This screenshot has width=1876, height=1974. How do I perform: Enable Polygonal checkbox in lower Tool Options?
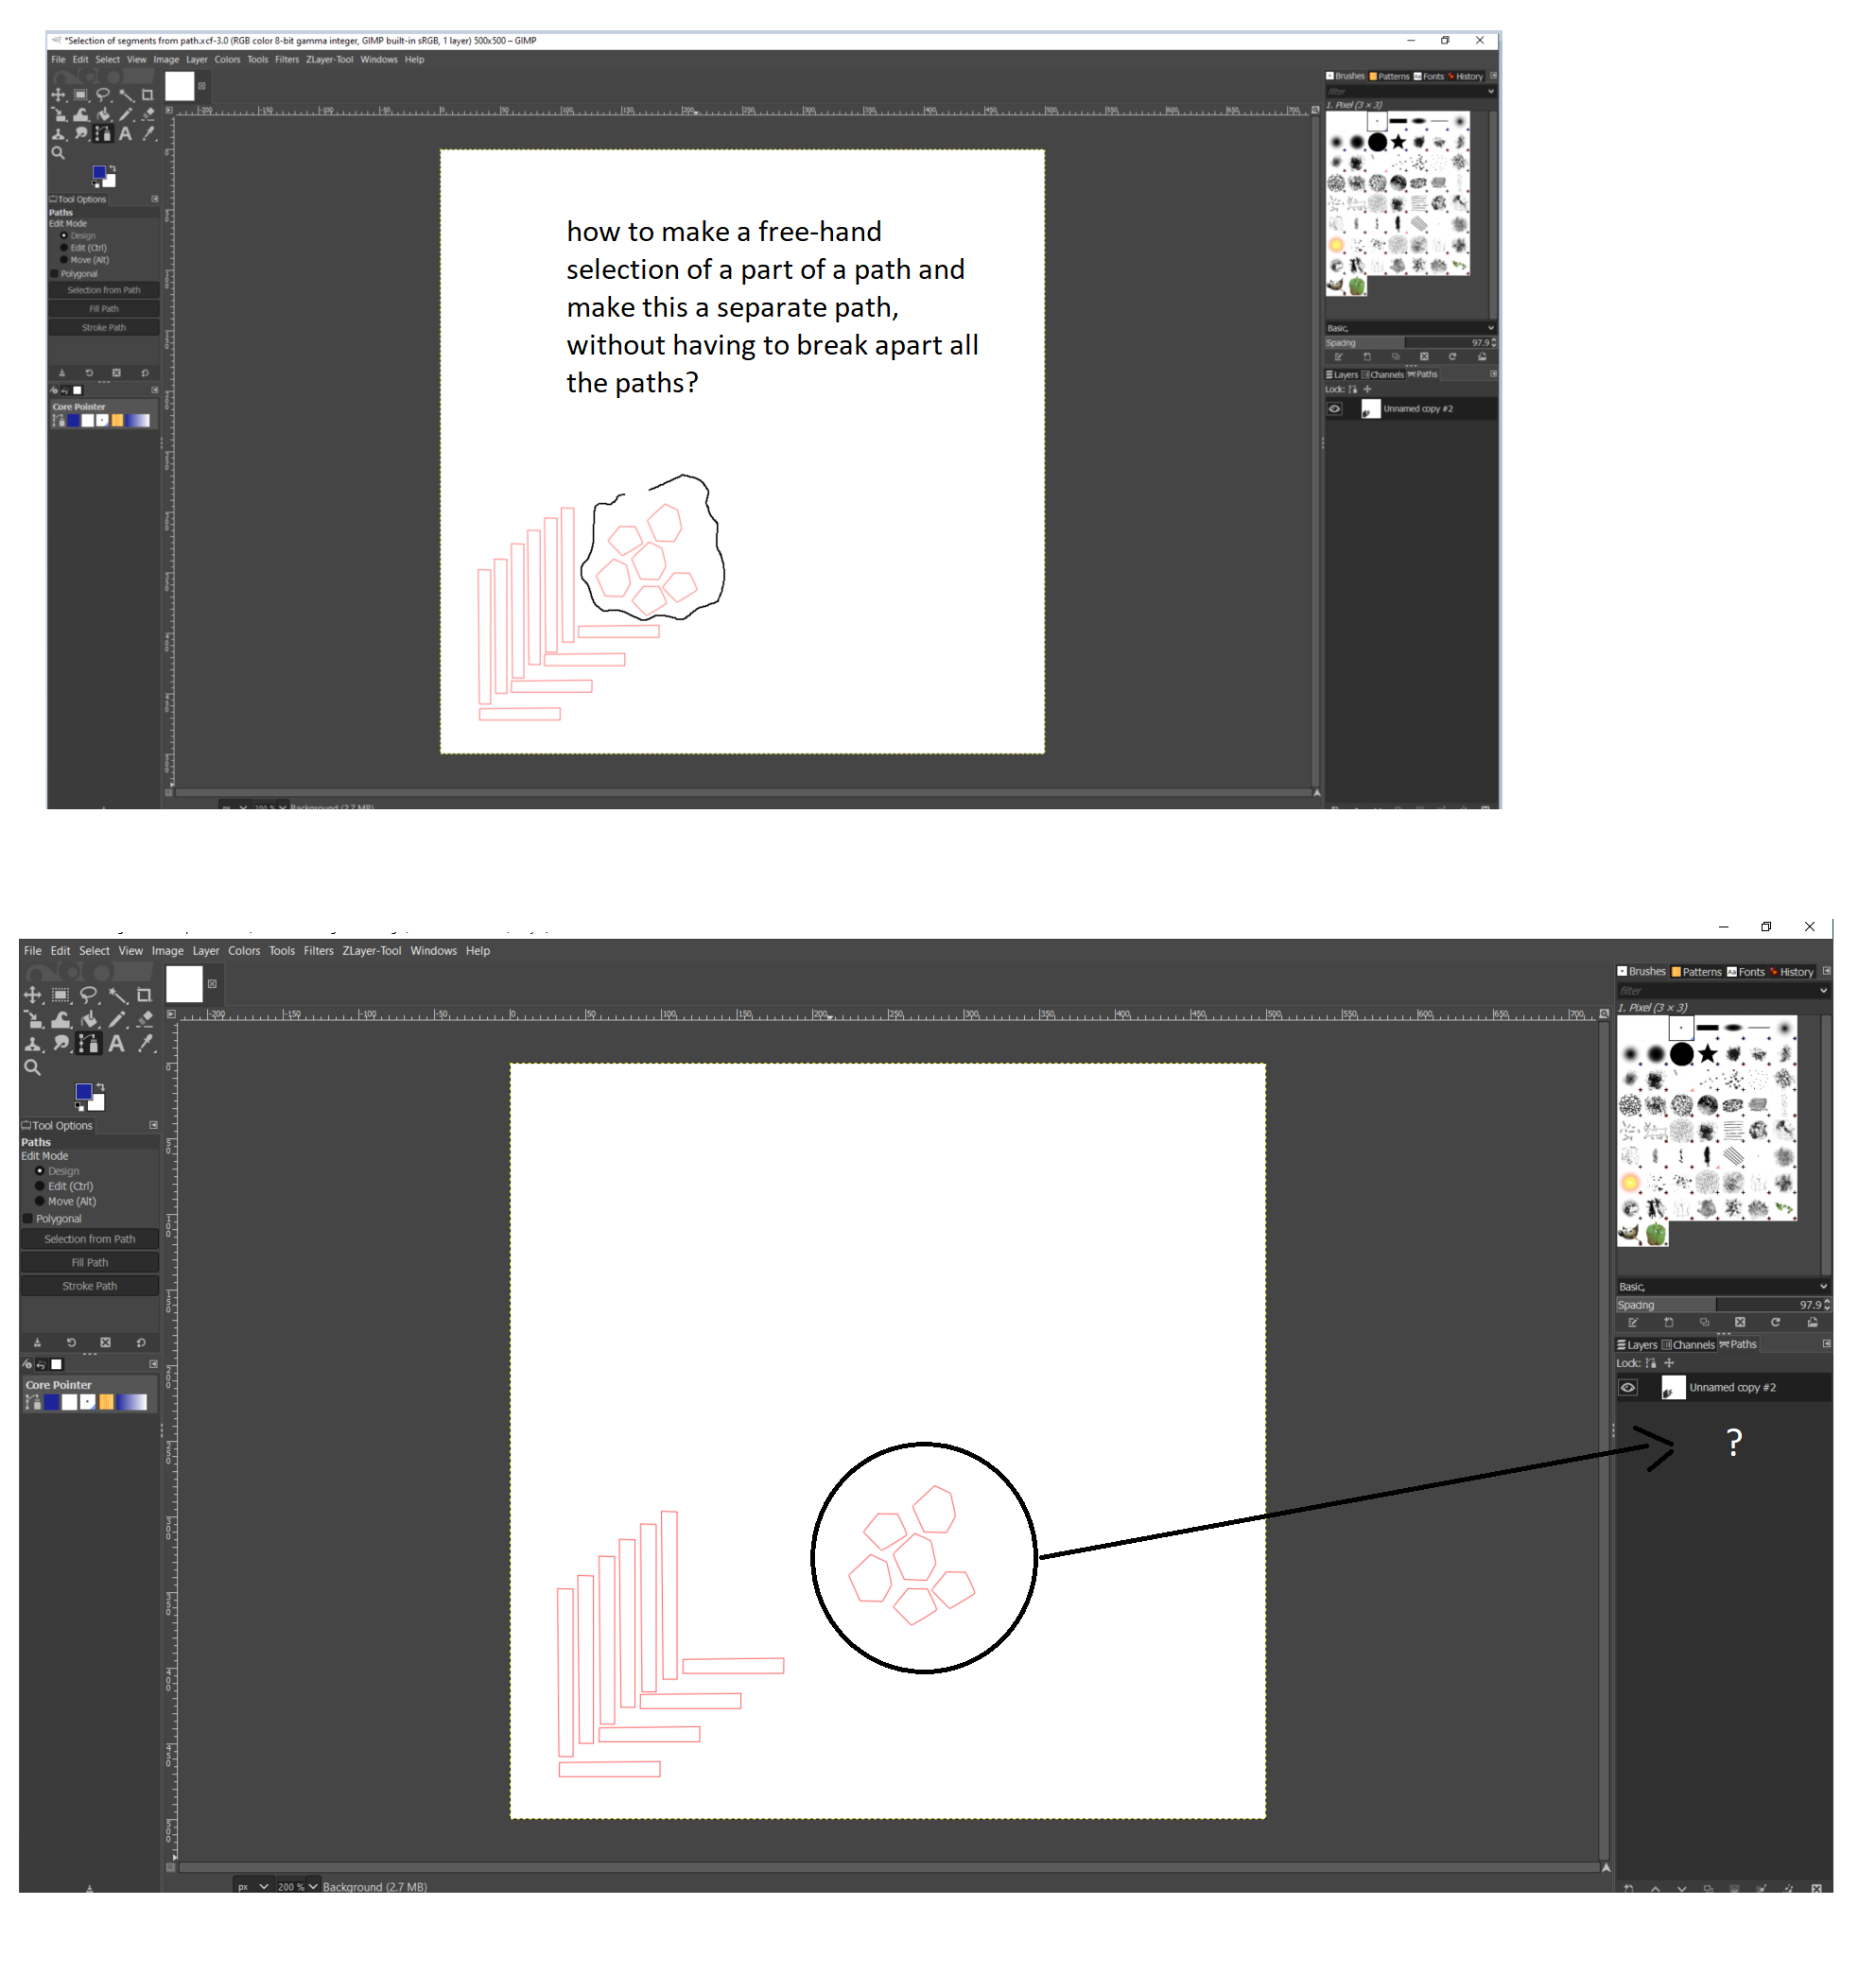[28, 1219]
